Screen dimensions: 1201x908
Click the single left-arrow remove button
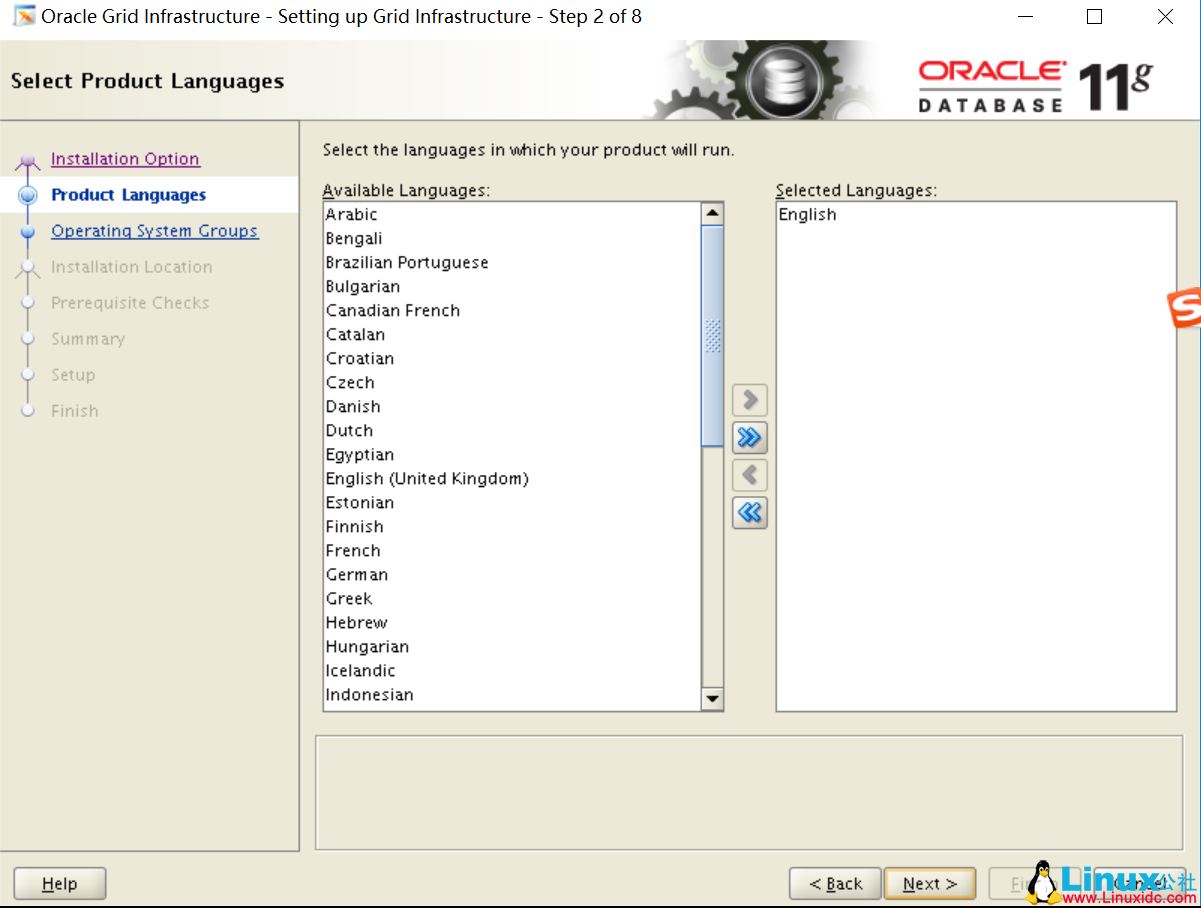click(749, 475)
